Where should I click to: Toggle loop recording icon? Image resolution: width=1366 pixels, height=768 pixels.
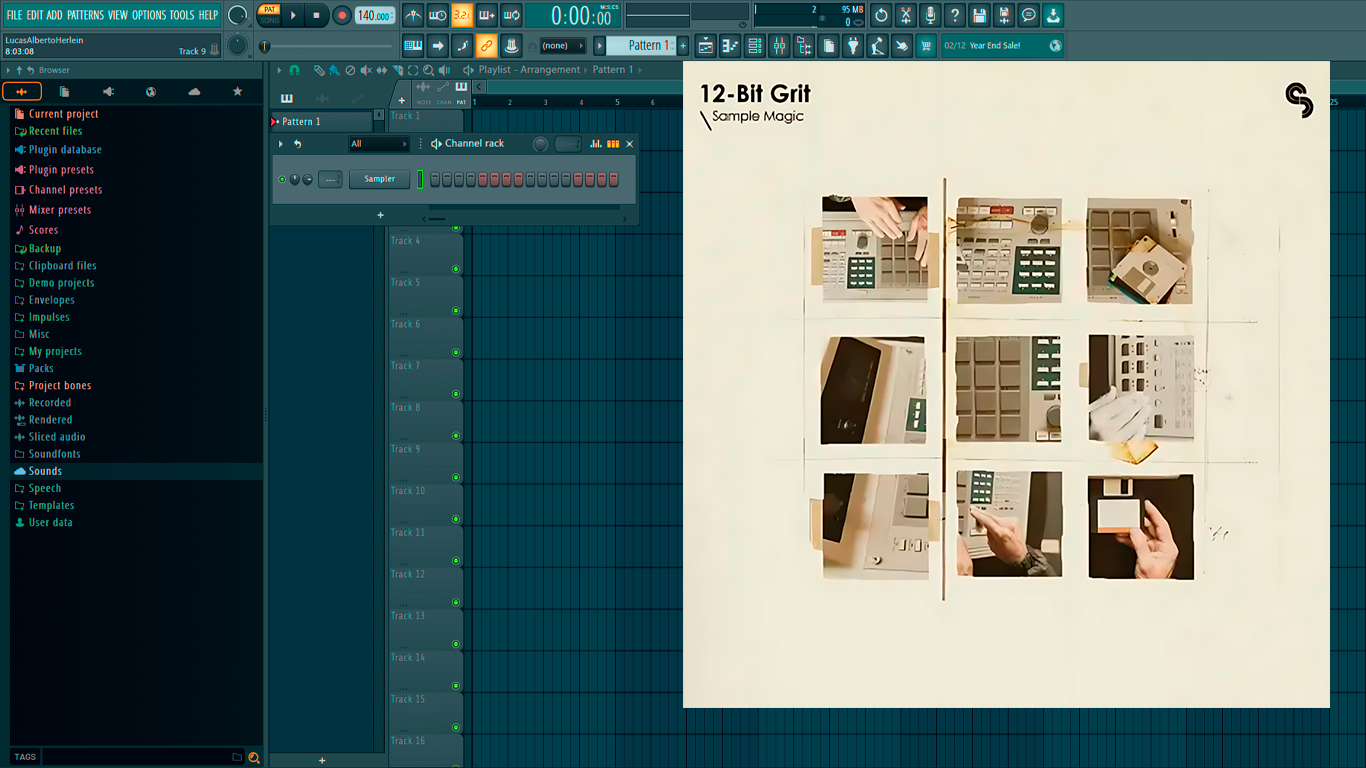coord(511,15)
